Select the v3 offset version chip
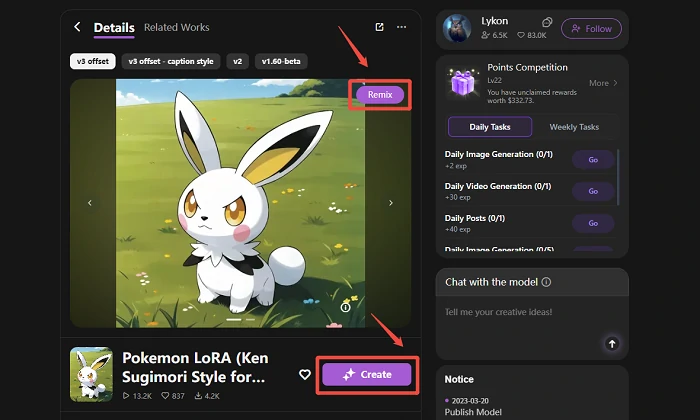Image resolution: width=700 pixels, height=420 pixels. [x=93, y=61]
